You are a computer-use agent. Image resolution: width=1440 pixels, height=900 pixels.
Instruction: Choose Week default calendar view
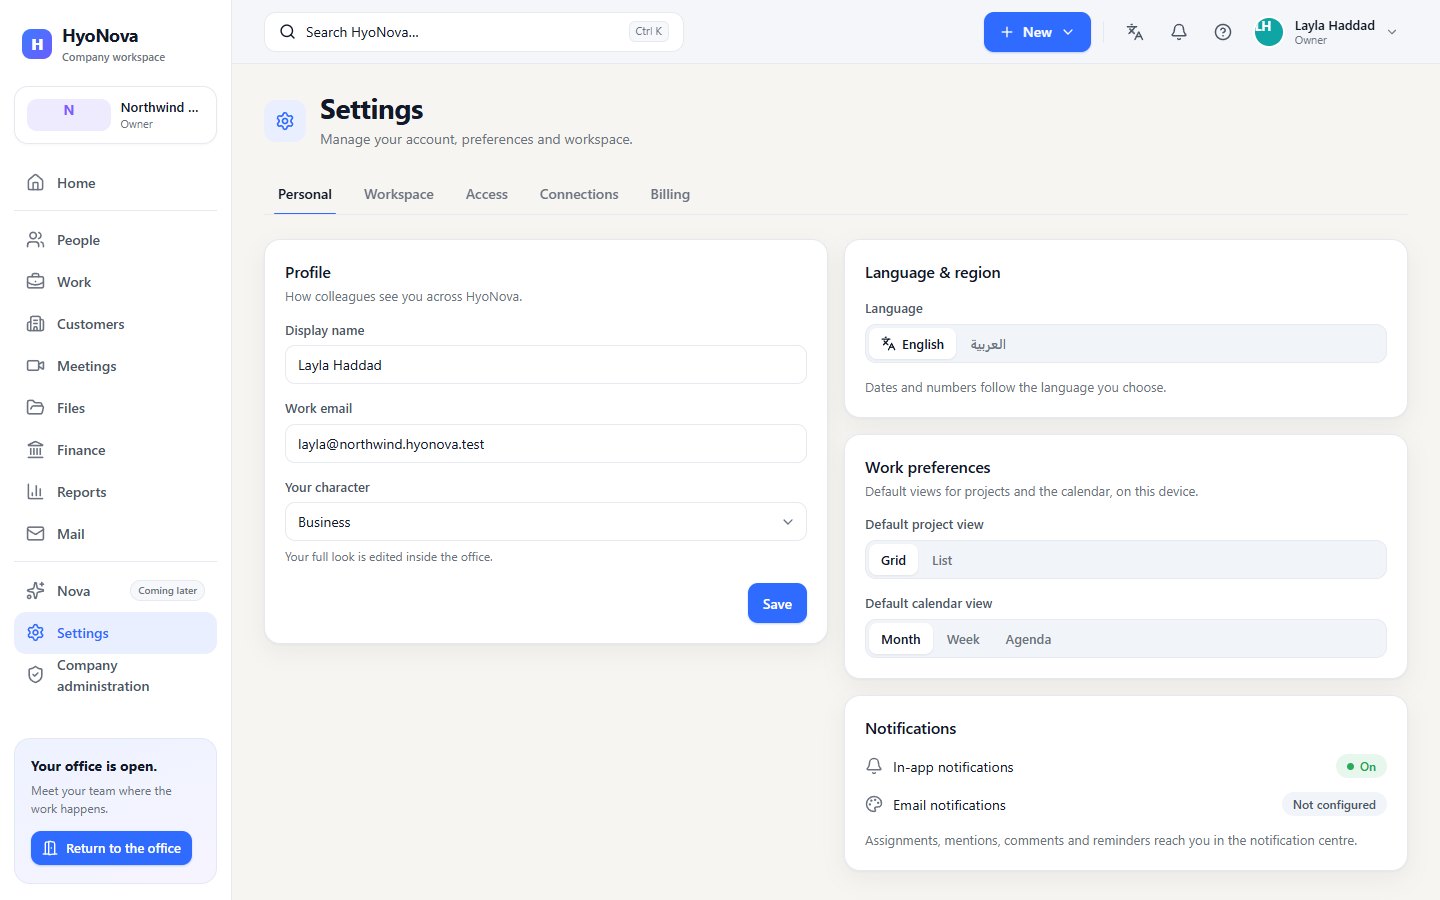963,639
